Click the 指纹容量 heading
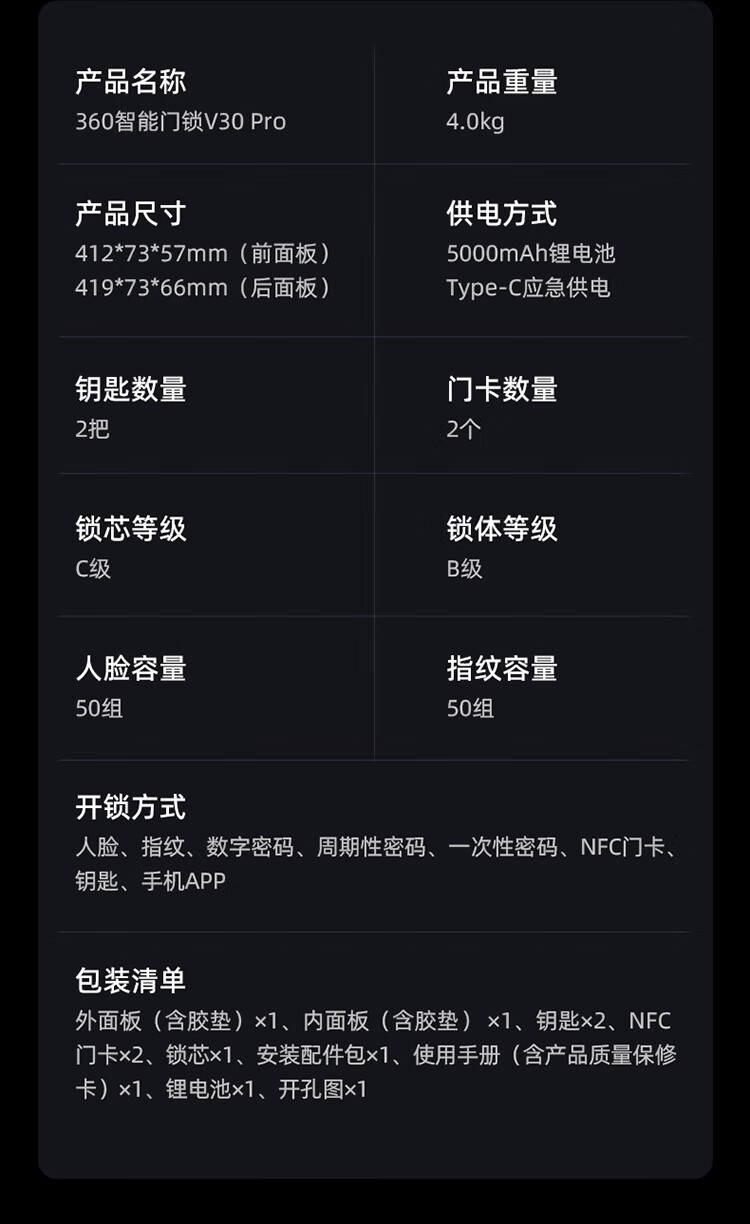The image size is (750, 1224). 501,669
